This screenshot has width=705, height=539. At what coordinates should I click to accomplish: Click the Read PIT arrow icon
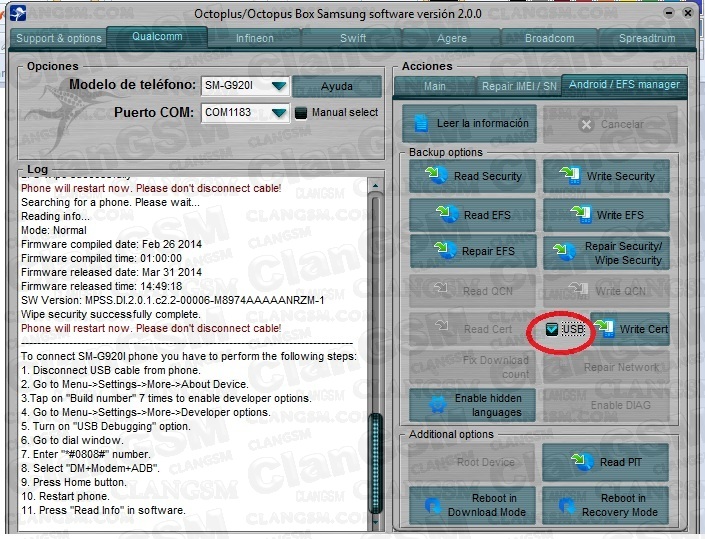coord(582,462)
